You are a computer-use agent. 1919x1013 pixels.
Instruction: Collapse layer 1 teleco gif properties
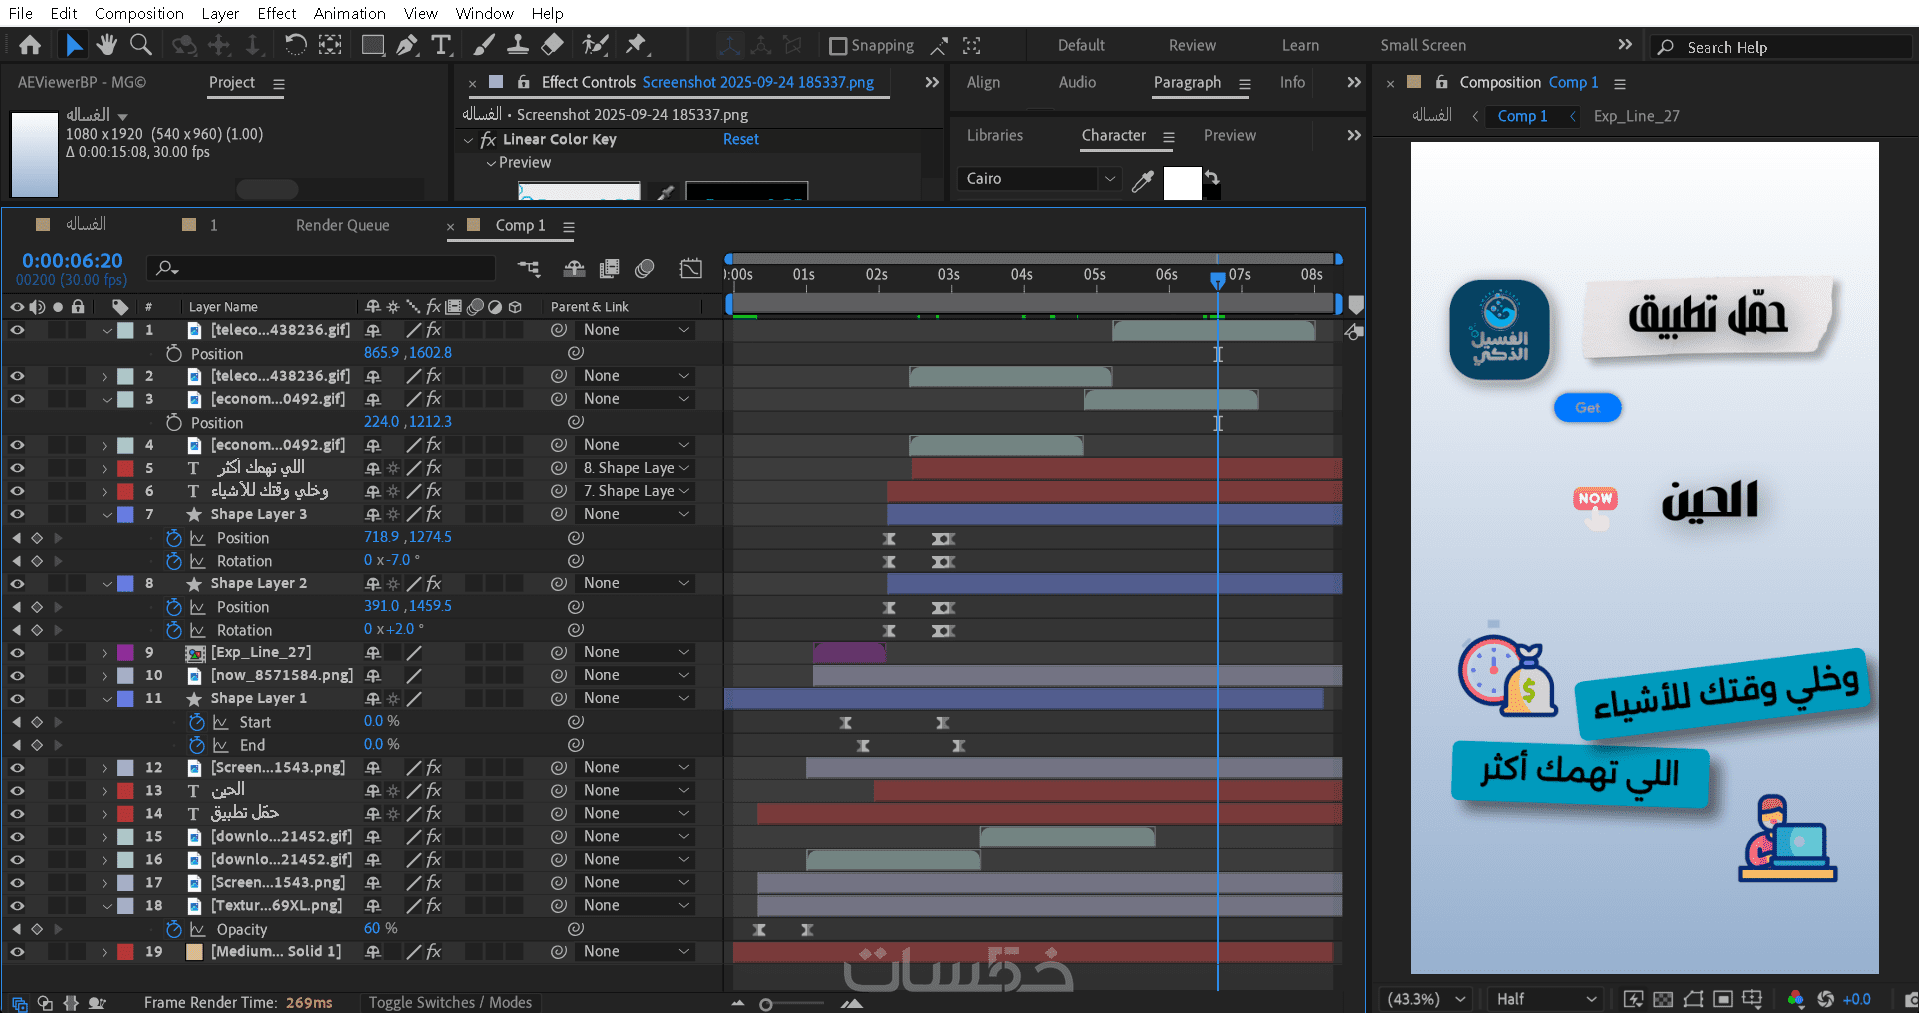point(106,330)
